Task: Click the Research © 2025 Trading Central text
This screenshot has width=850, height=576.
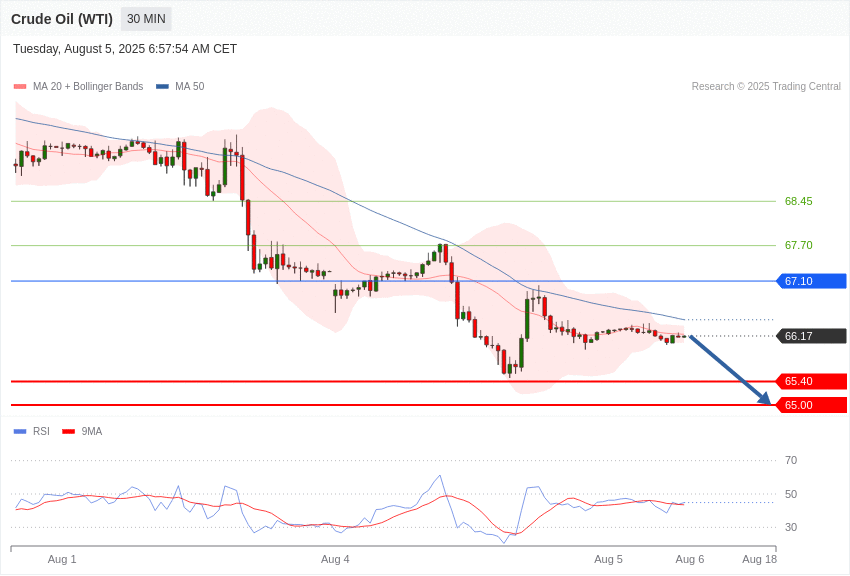Action: [x=766, y=86]
